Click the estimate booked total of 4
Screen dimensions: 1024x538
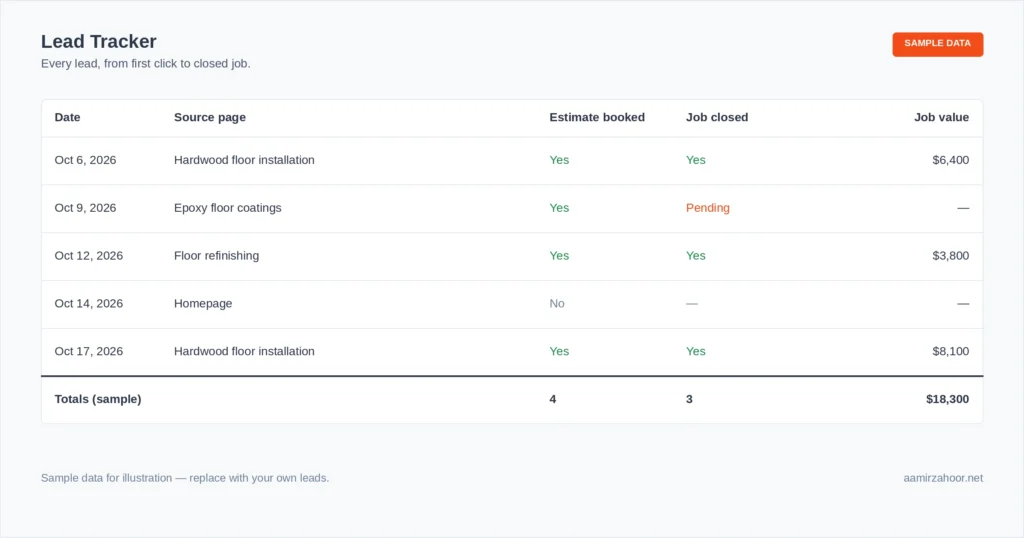pos(552,399)
